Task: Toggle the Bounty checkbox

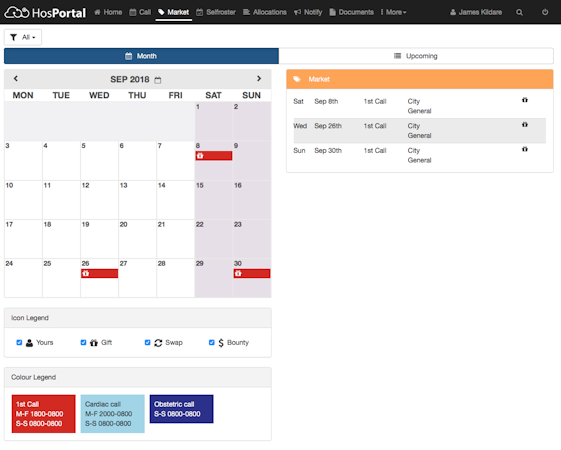Action: pos(212,343)
